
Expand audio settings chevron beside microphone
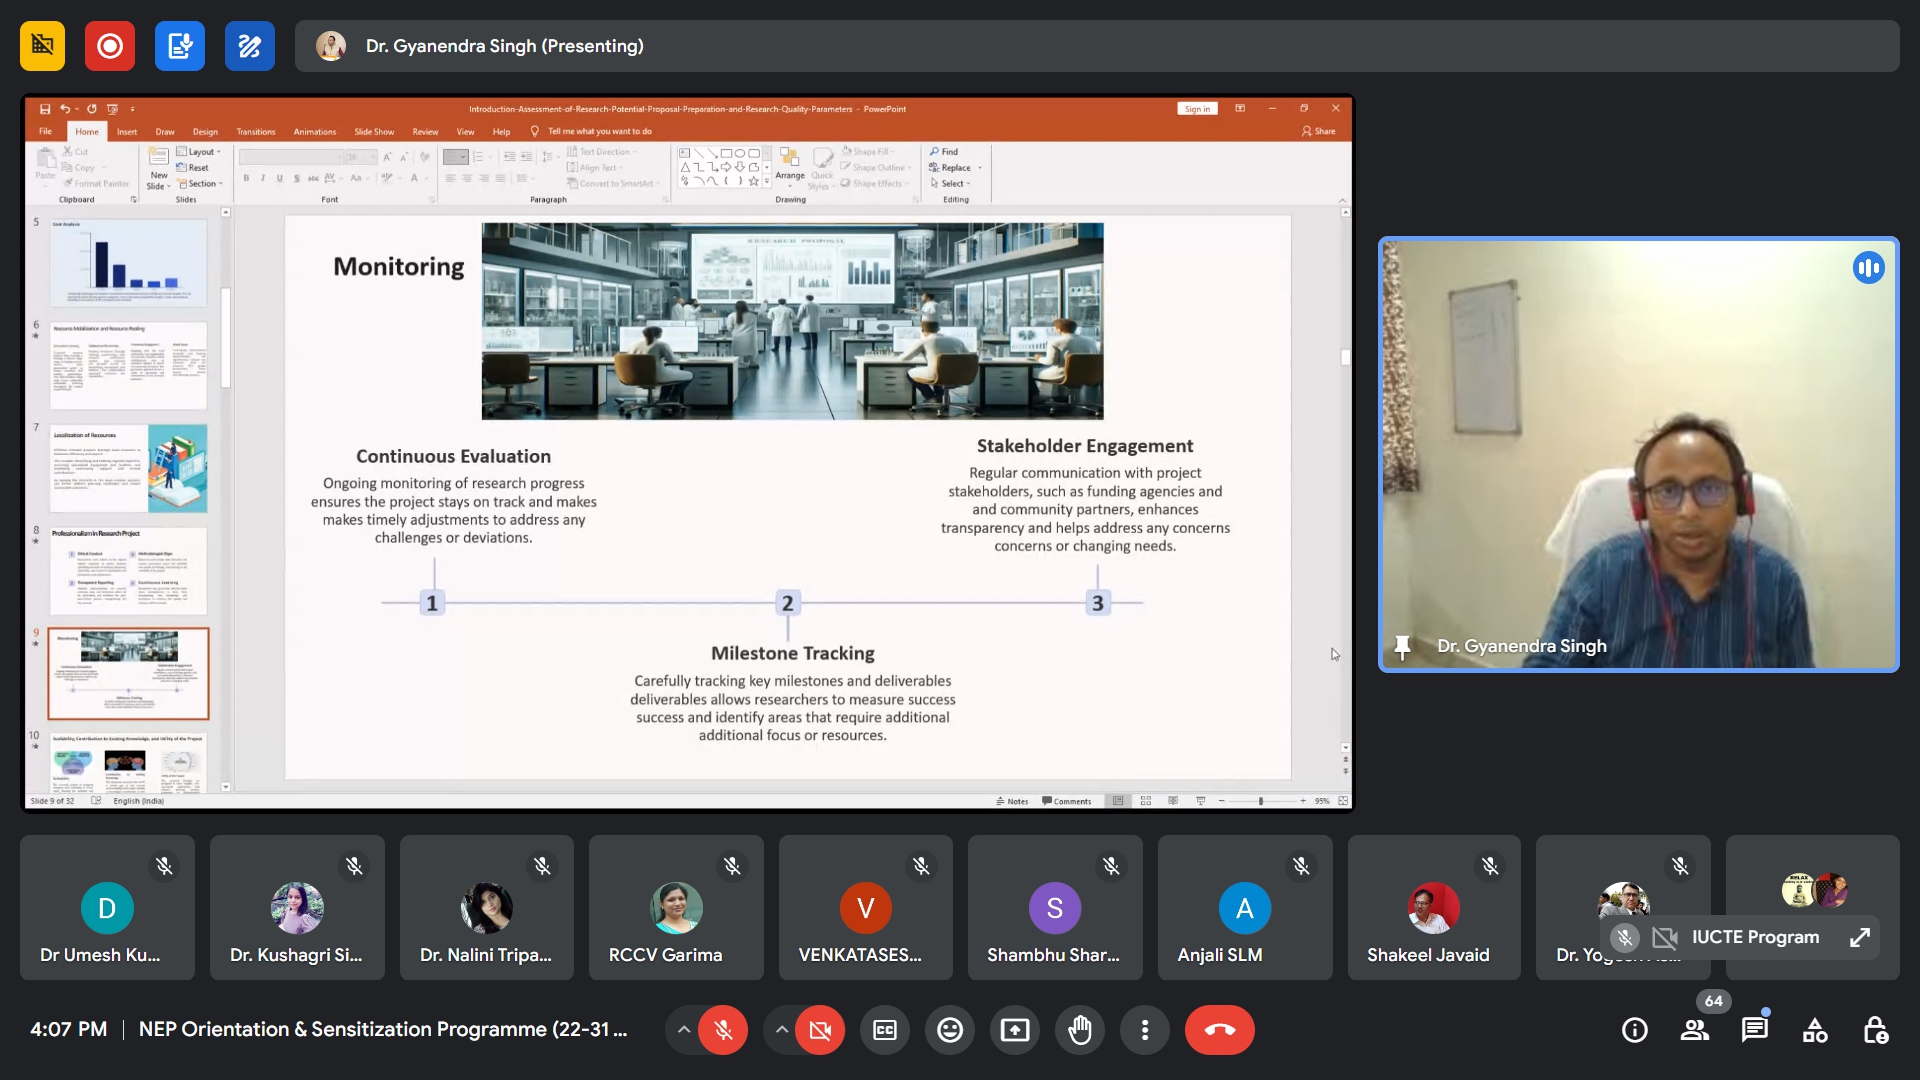tap(683, 1030)
